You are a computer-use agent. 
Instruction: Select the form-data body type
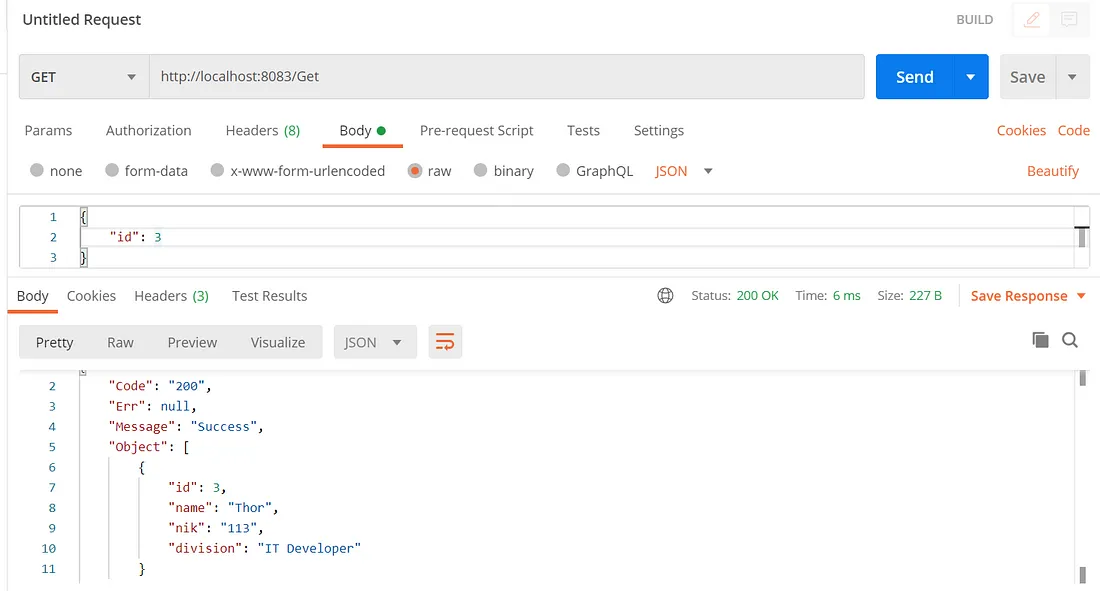(x=112, y=171)
